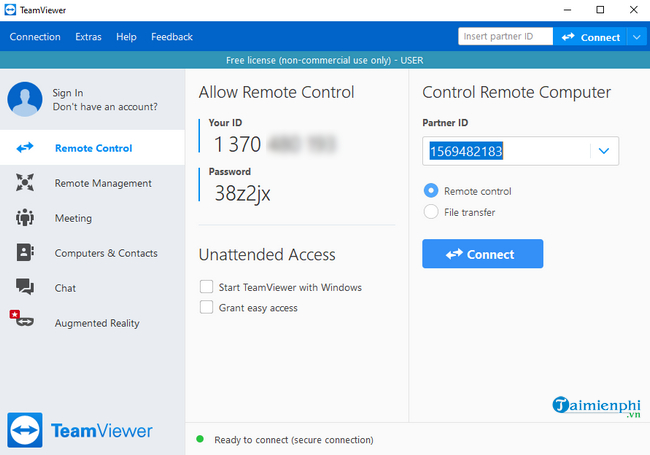Image resolution: width=650 pixels, height=455 pixels.
Task: Open the Chat section
Action: pyautogui.click(x=92, y=288)
